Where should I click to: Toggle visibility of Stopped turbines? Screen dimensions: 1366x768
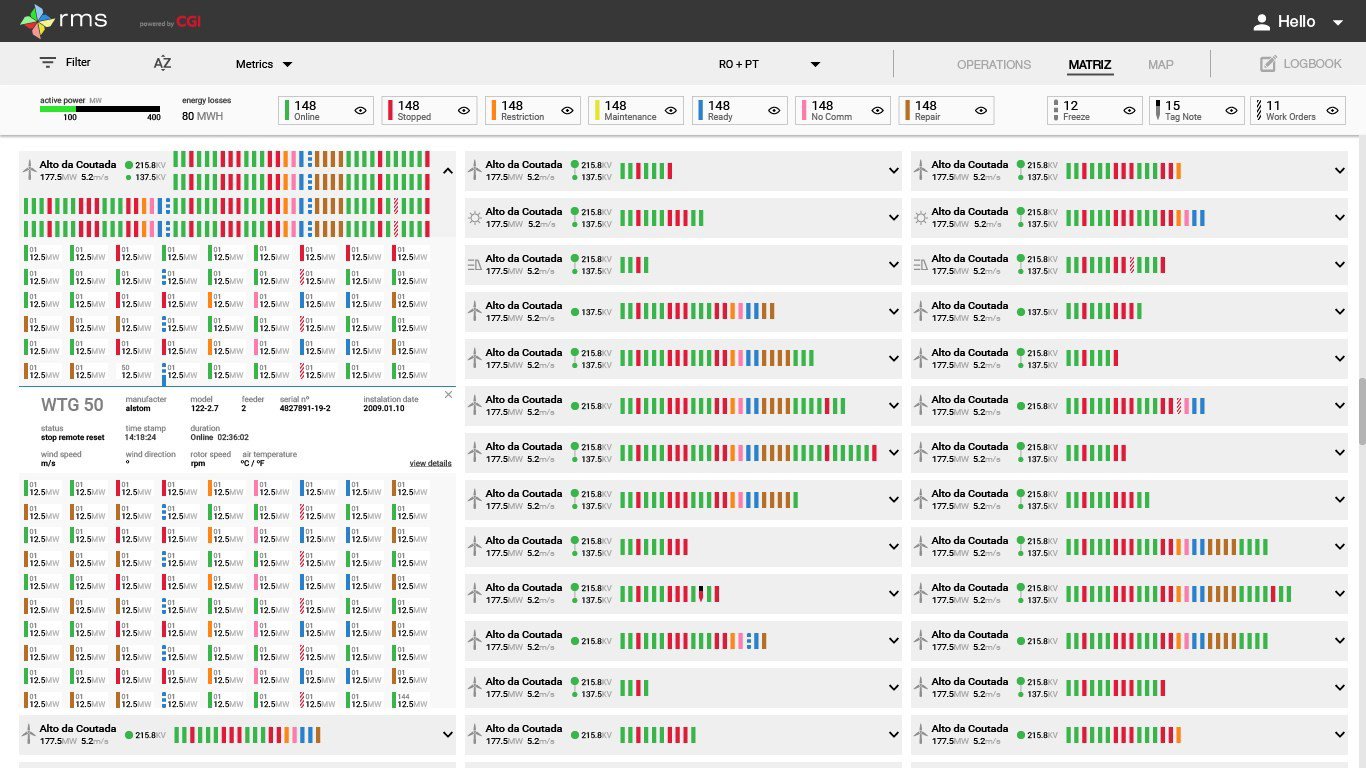coord(464,111)
